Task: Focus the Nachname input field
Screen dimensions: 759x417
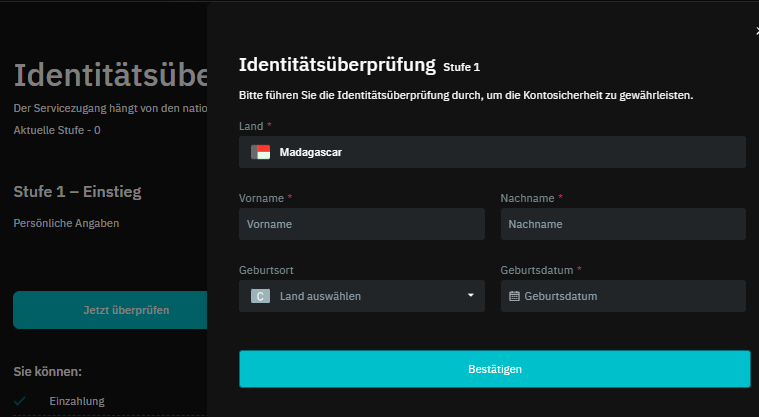Action: (623, 224)
